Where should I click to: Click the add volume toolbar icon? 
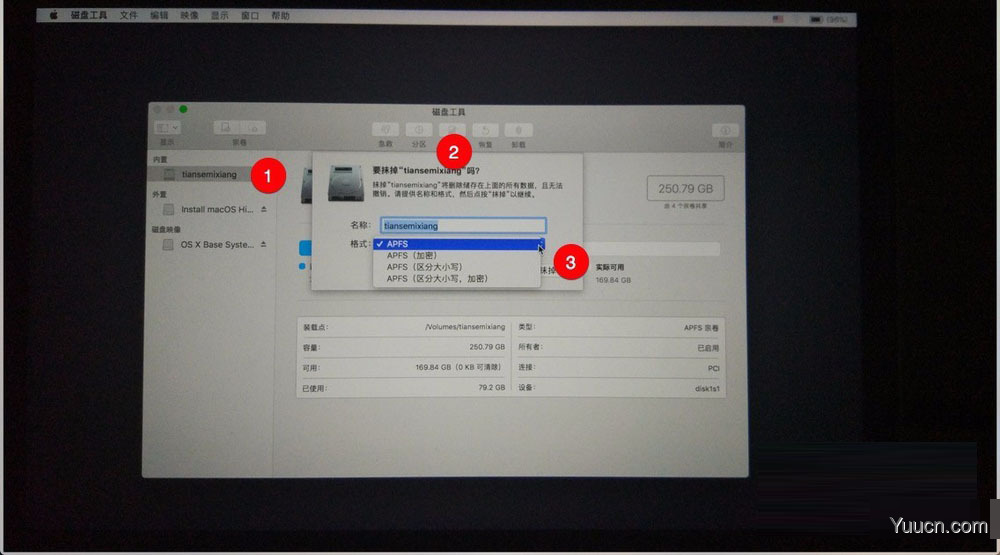[x=226, y=128]
